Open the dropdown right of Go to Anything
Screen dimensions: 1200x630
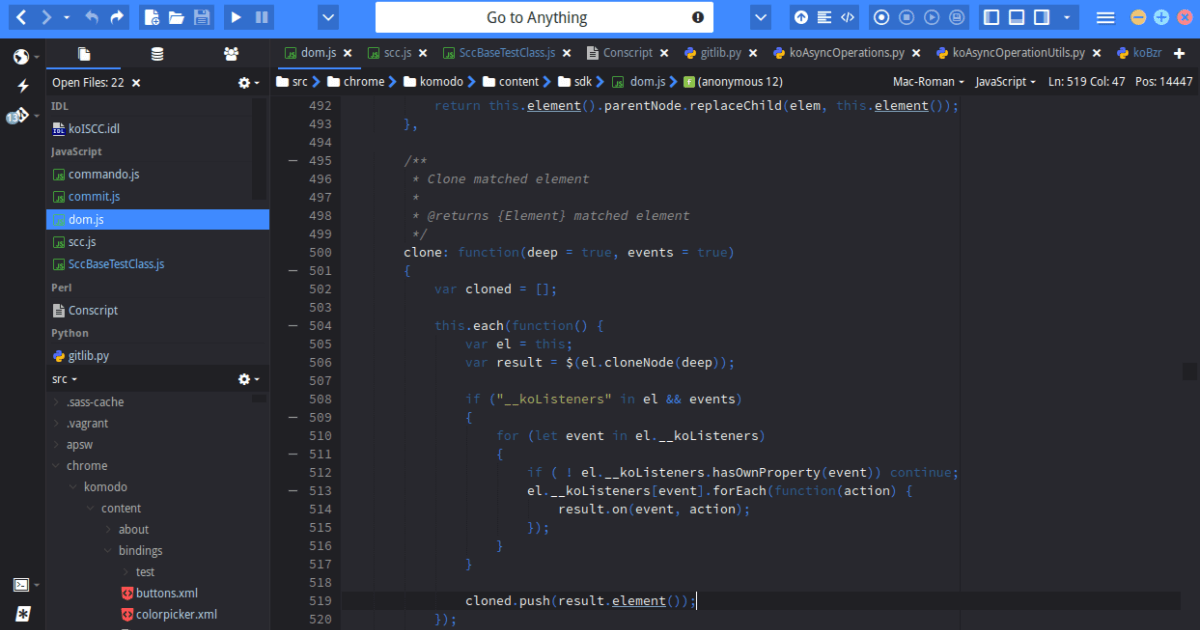760,17
